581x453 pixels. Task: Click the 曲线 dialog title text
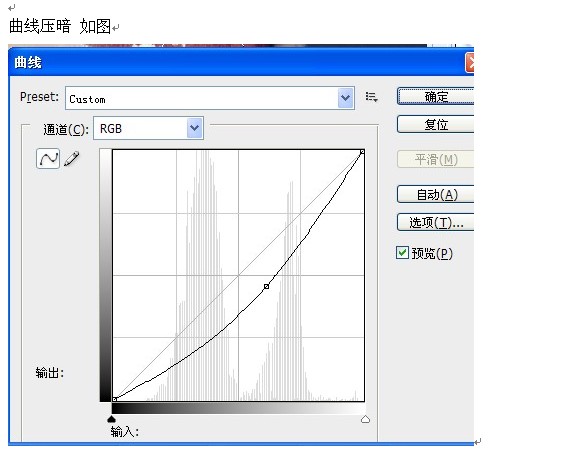click(28, 62)
